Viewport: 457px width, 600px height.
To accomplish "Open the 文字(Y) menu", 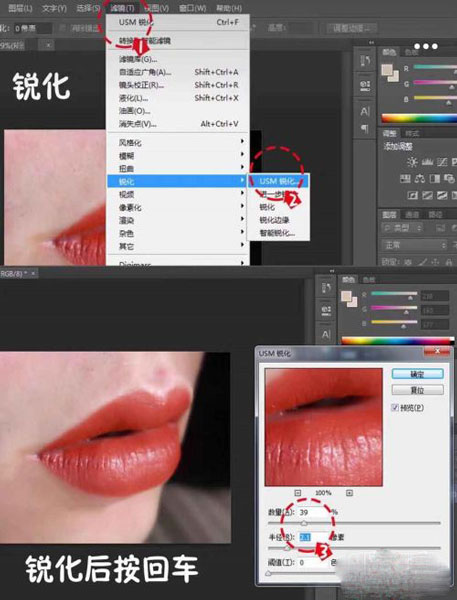I will tap(54, 8).
